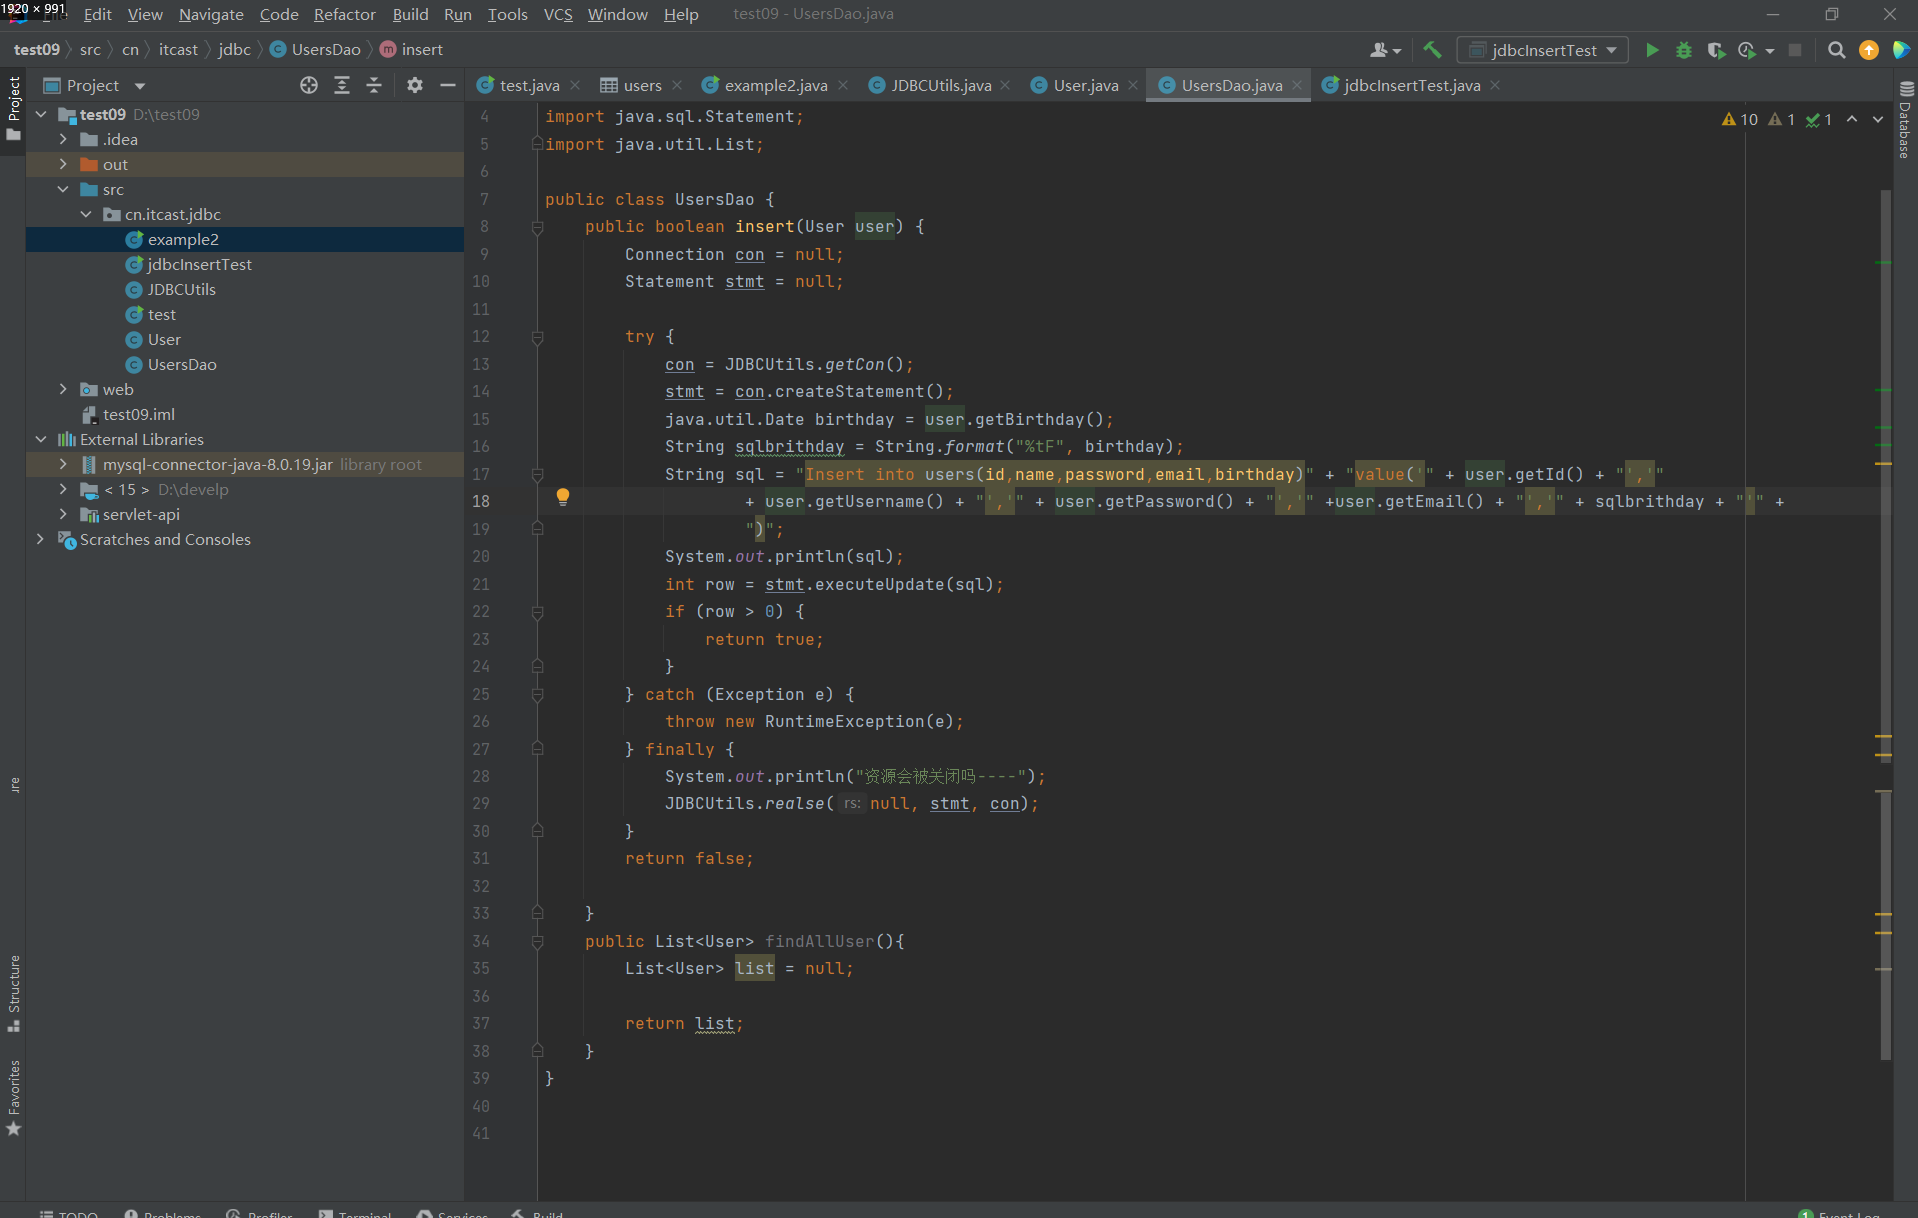Expand the out folder
Screen dimensions: 1918x1218
tap(63, 164)
